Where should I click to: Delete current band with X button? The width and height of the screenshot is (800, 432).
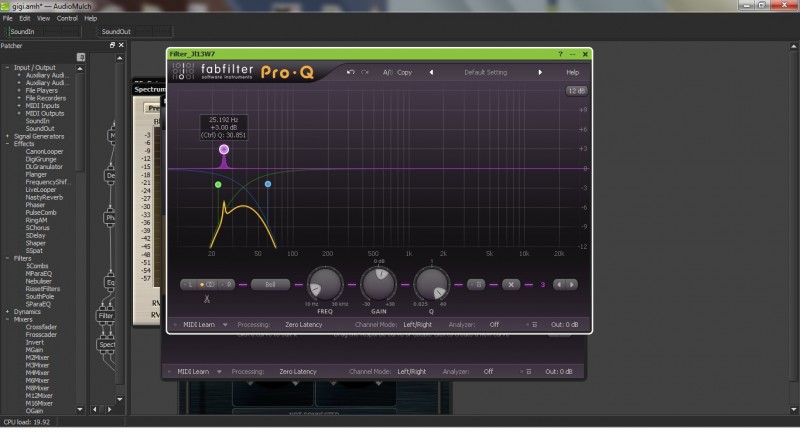(x=511, y=285)
